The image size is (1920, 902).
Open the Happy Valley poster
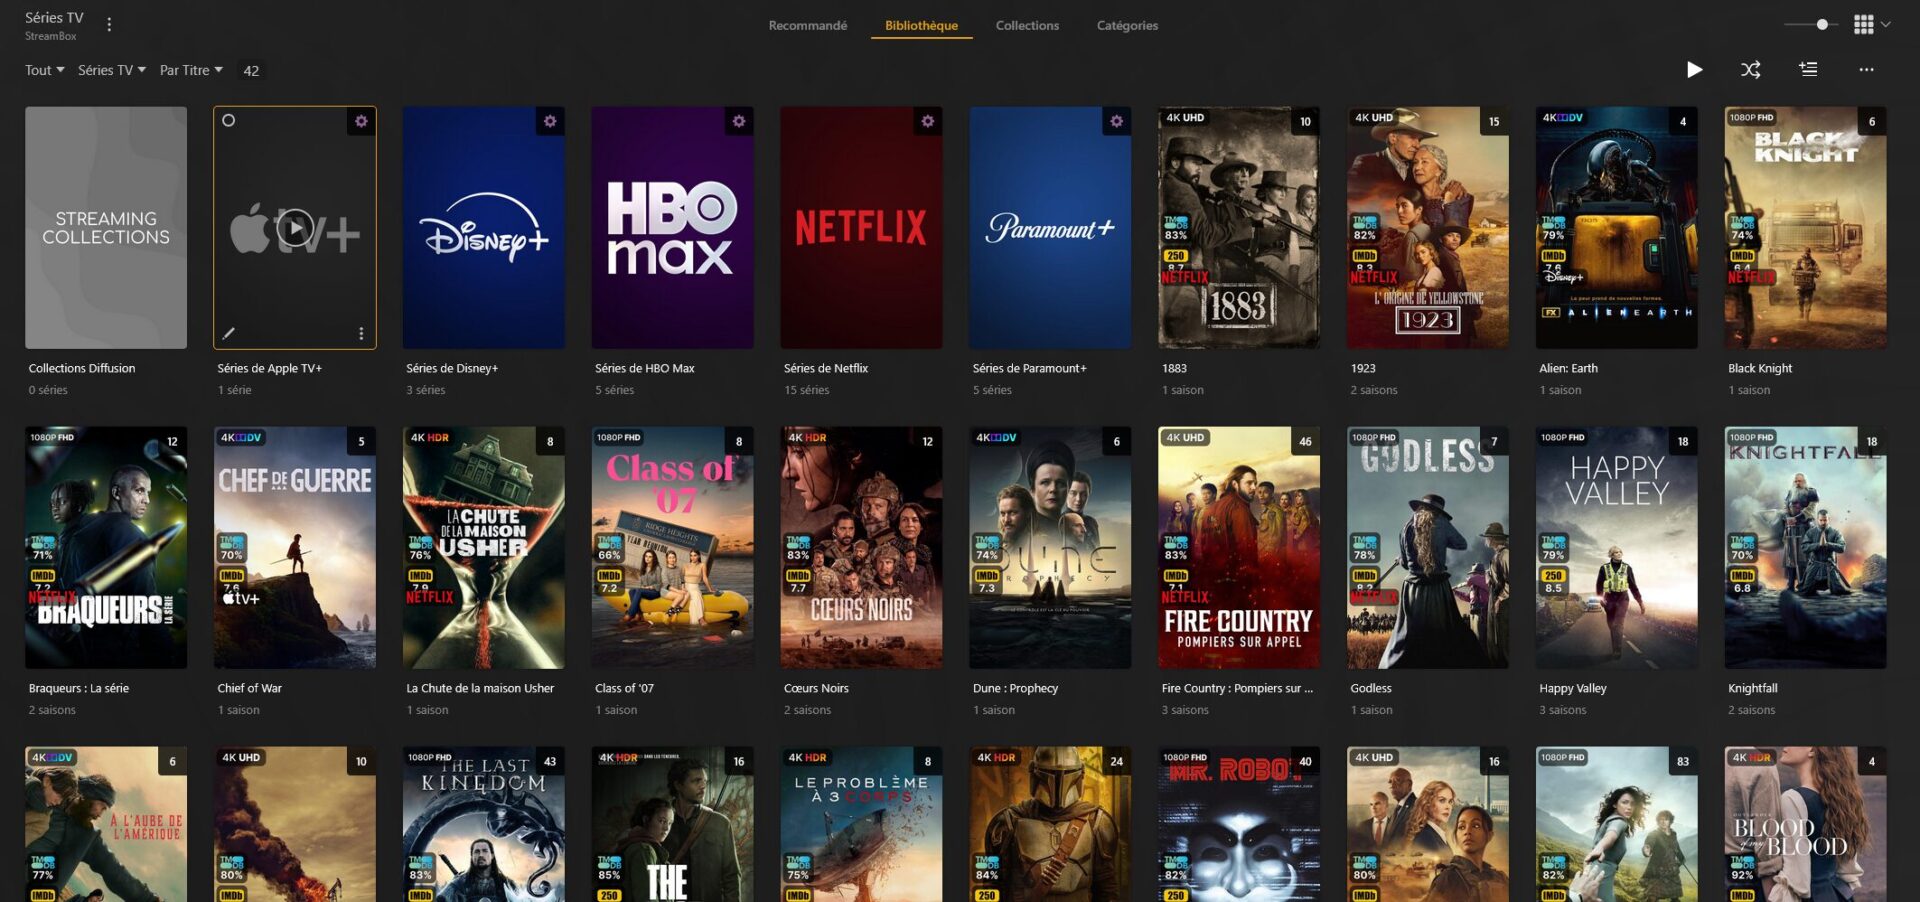(1617, 548)
